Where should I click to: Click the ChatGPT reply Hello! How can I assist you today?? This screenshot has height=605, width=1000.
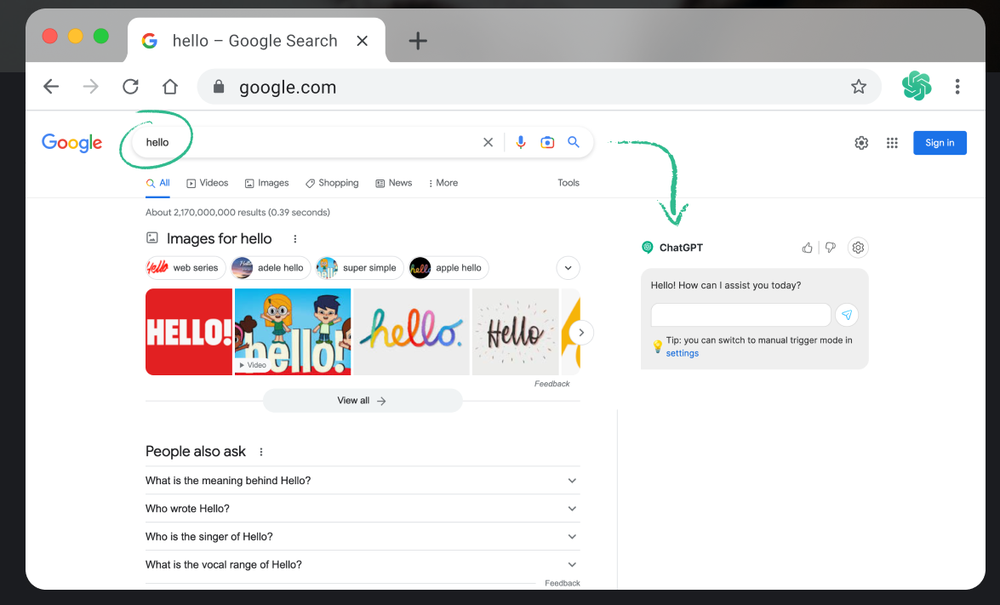[726, 286]
